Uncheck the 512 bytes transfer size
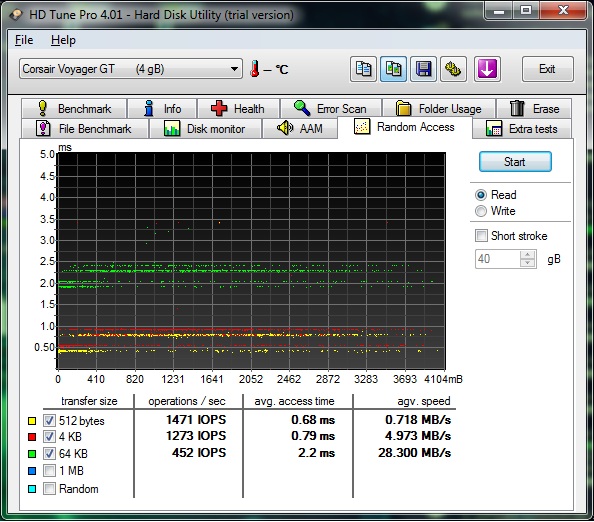 (x=49, y=420)
